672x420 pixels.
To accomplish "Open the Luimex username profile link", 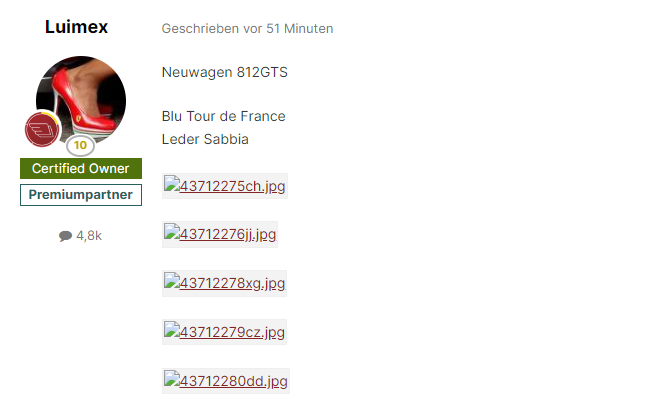I will [x=76, y=27].
